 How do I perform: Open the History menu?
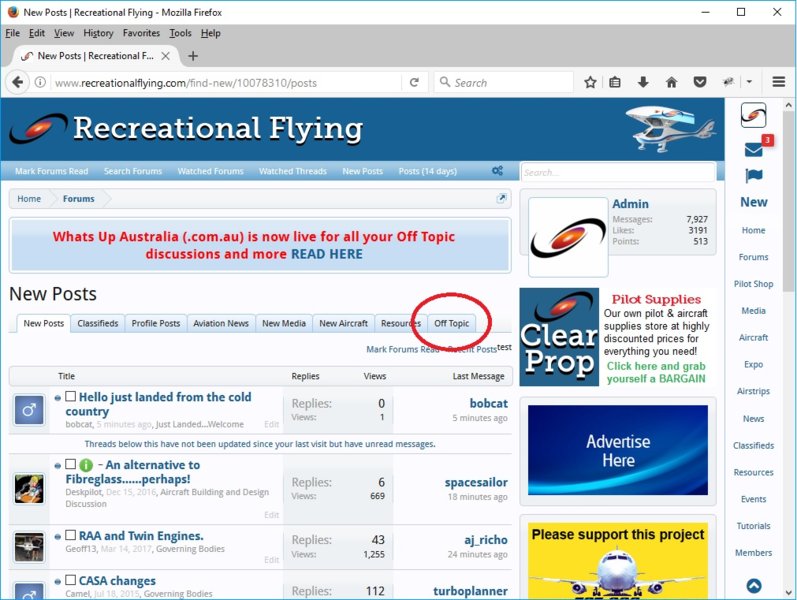(x=98, y=33)
